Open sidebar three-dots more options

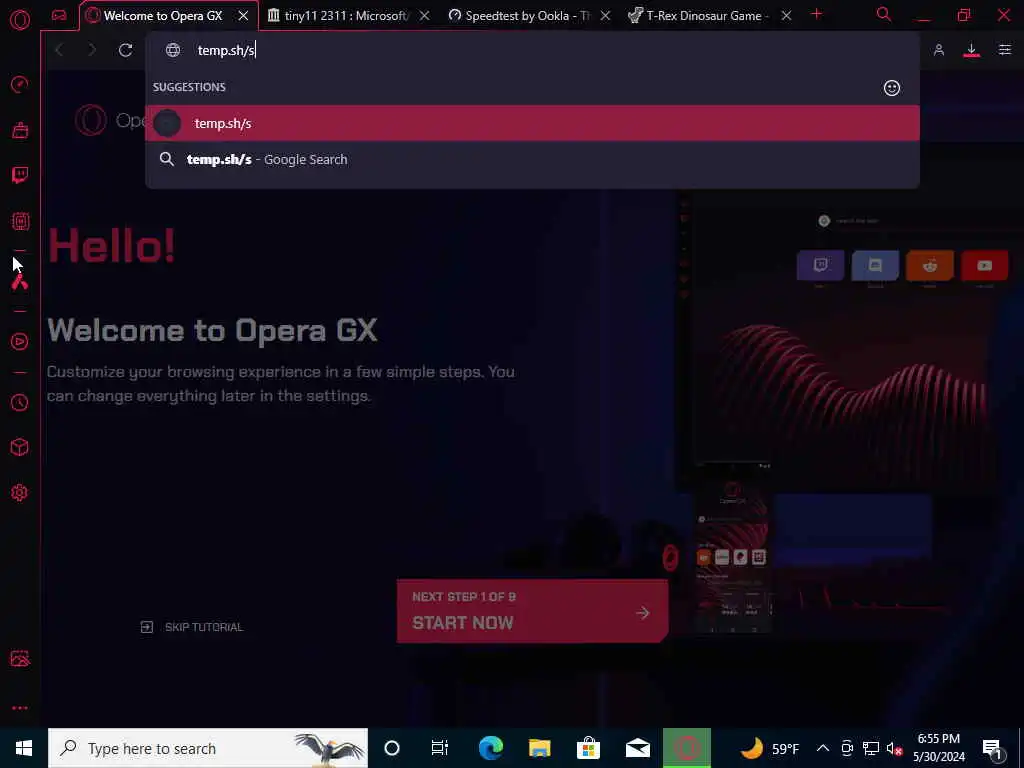pyautogui.click(x=20, y=708)
